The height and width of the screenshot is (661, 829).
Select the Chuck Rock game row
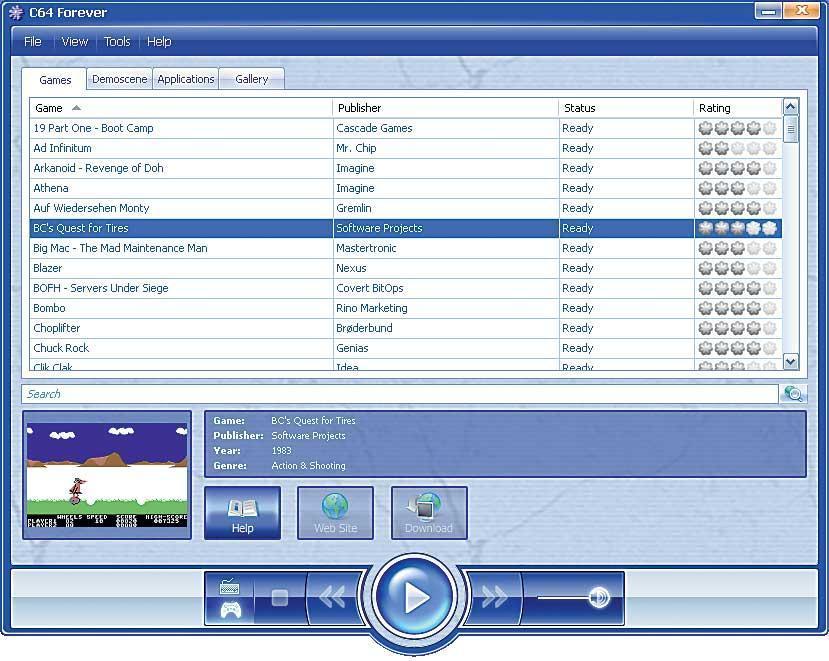[x=406, y=348]
